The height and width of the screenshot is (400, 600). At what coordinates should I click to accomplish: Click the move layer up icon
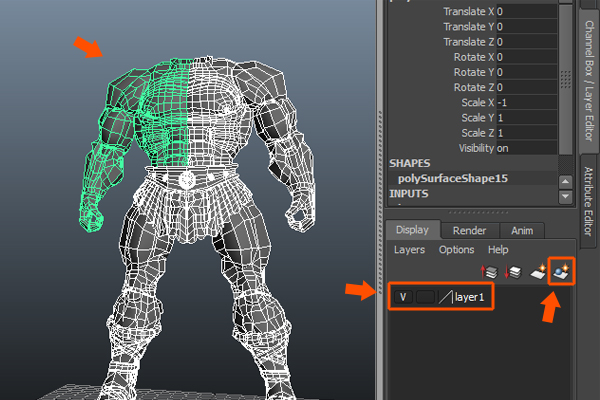(490, 271)
